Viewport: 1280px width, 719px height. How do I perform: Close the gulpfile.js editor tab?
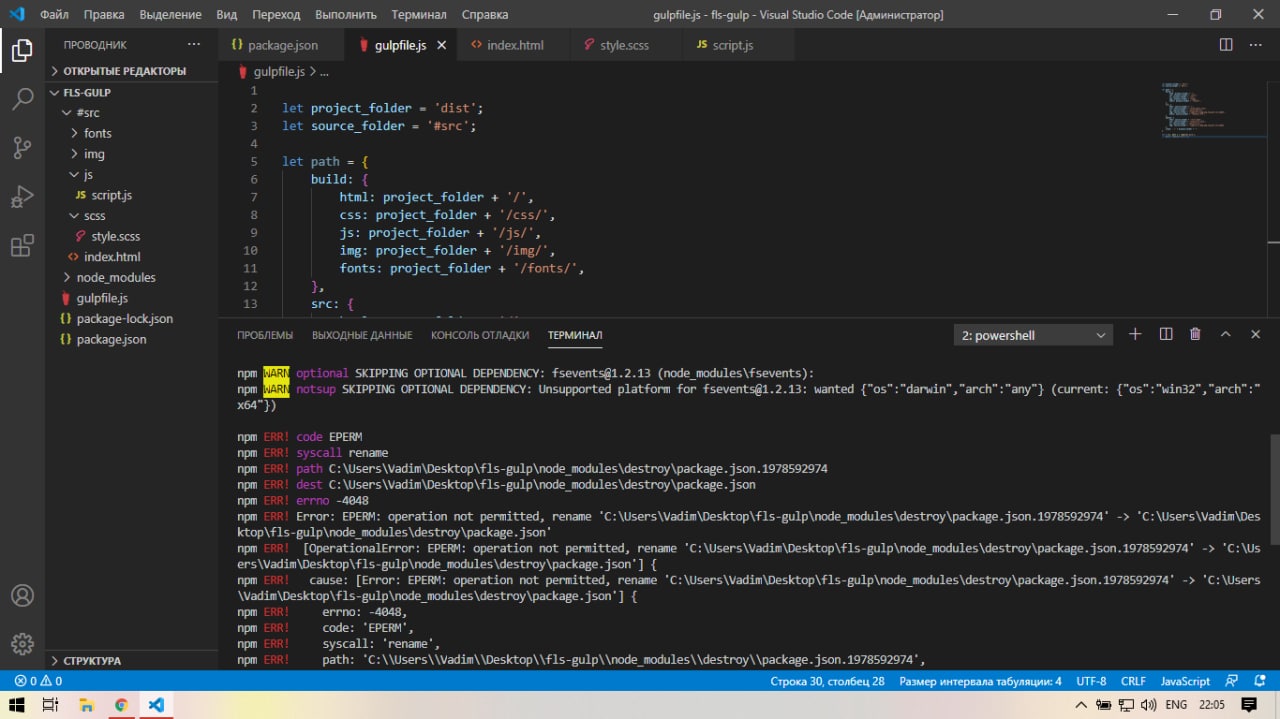click(441, 45)
